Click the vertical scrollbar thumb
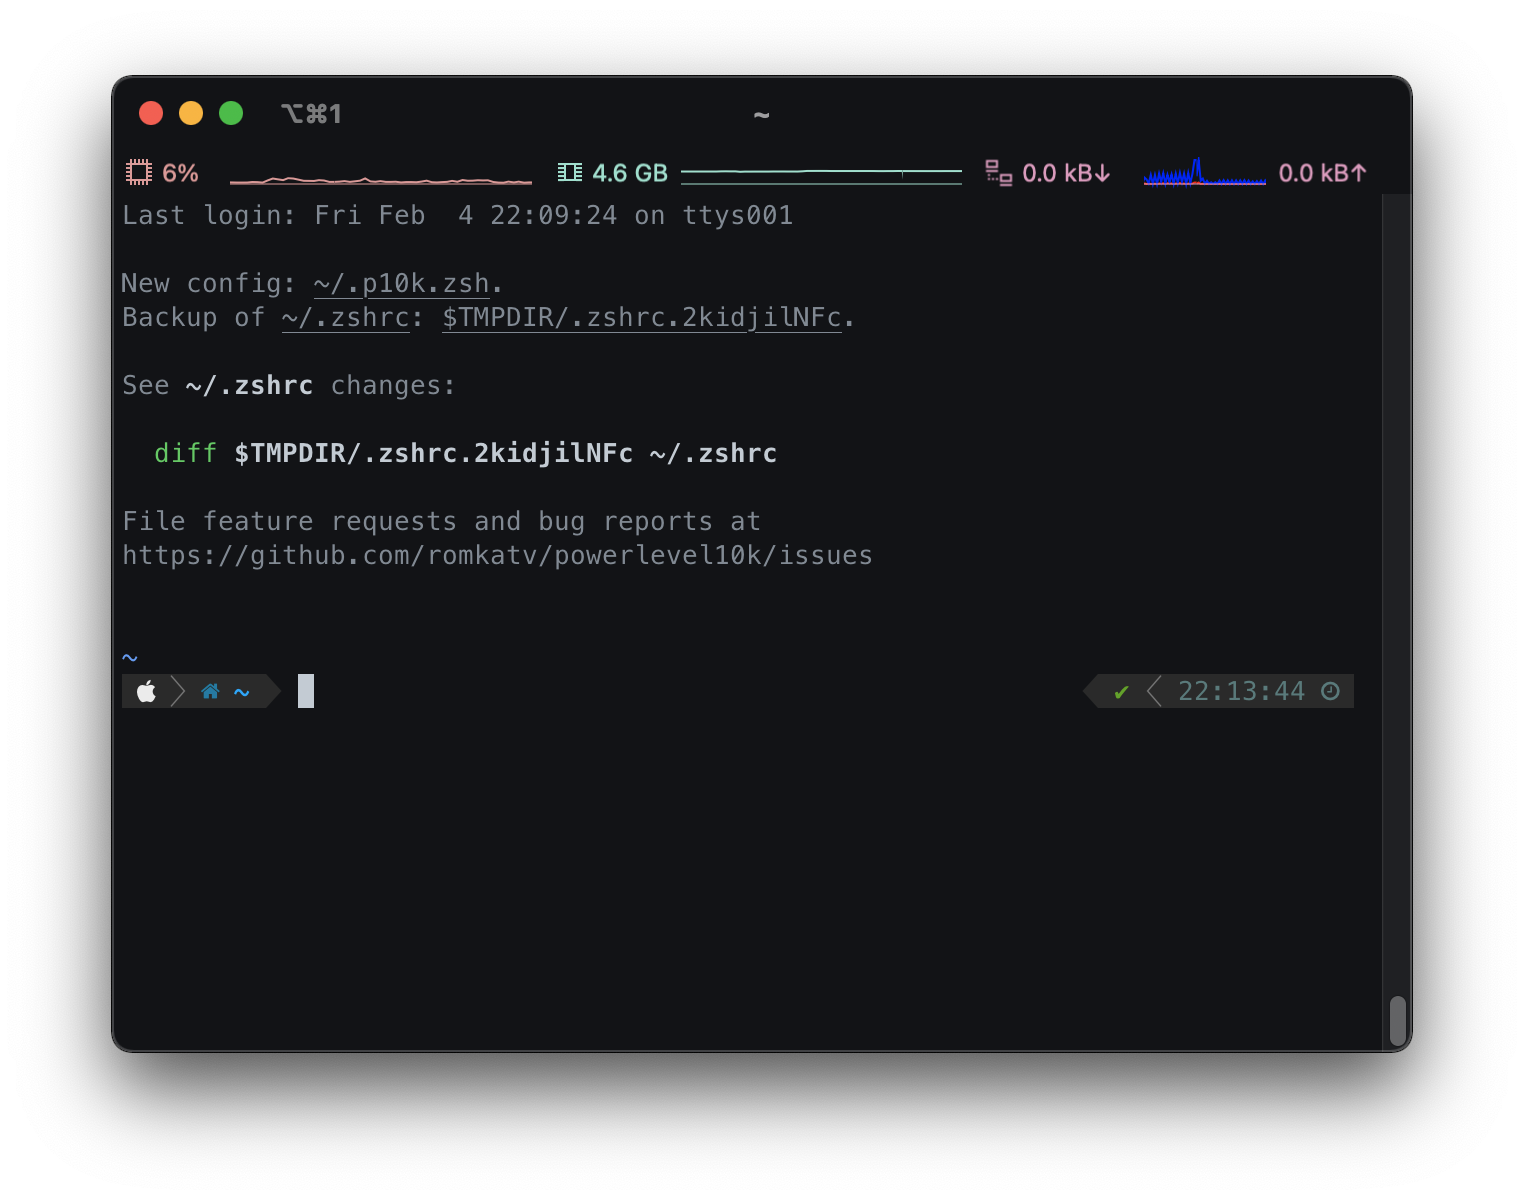Viewport: 1524px width, 1200px height. coord(1398,1021)
